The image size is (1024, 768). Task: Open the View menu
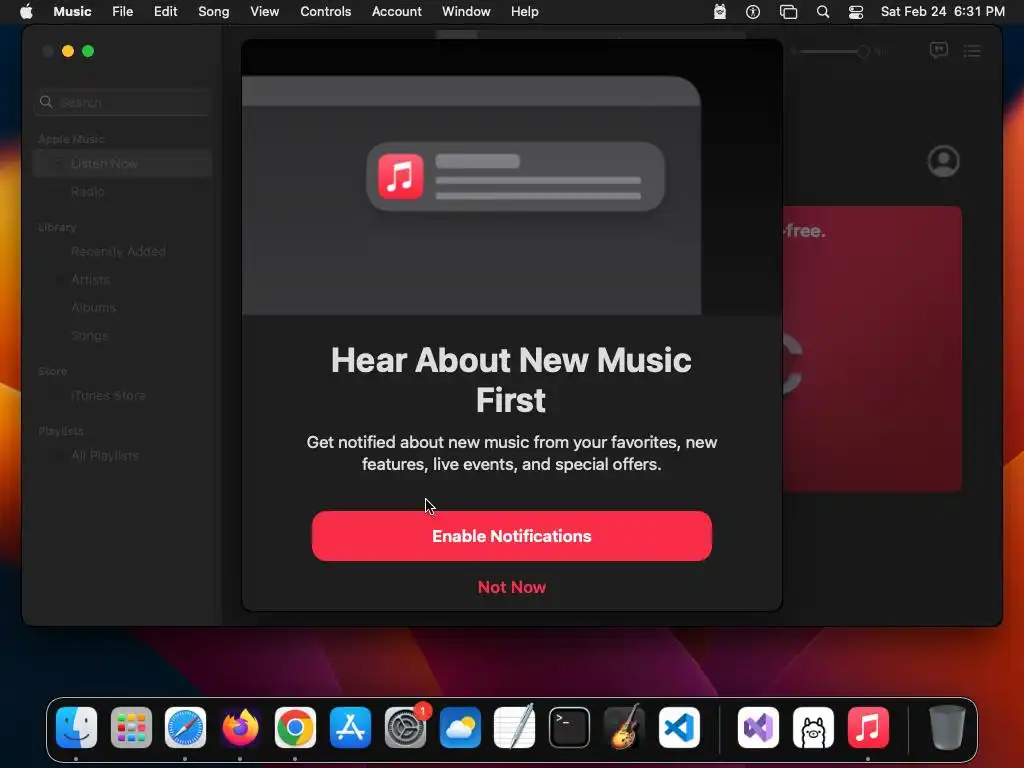click(x=264, y=12)
